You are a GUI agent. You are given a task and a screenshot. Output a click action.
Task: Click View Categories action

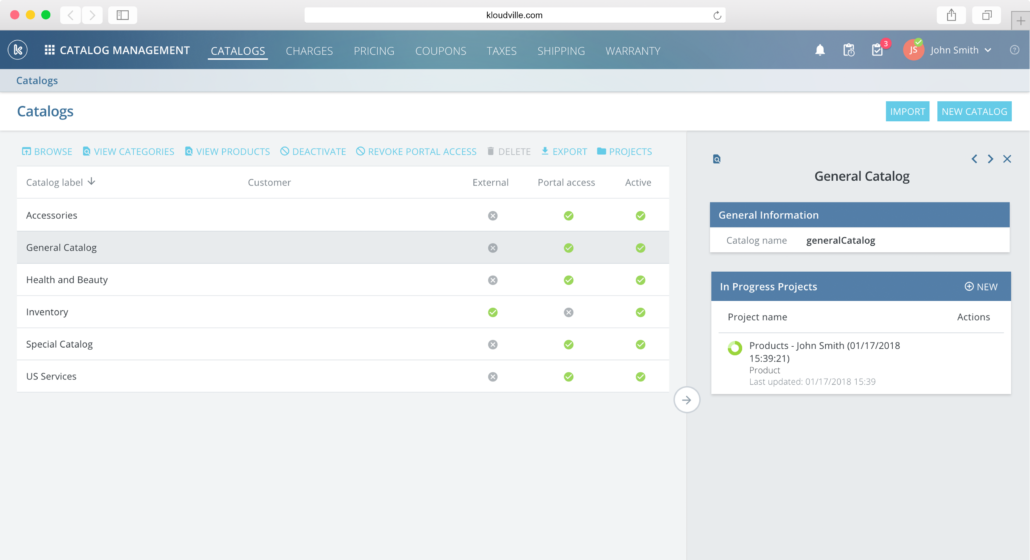coord(129,152)
